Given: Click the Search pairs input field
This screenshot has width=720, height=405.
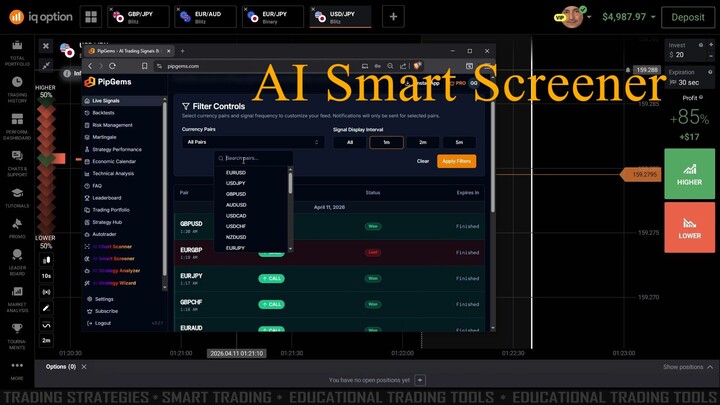Looking at the screenshot, I should click(x=254, y=158).
